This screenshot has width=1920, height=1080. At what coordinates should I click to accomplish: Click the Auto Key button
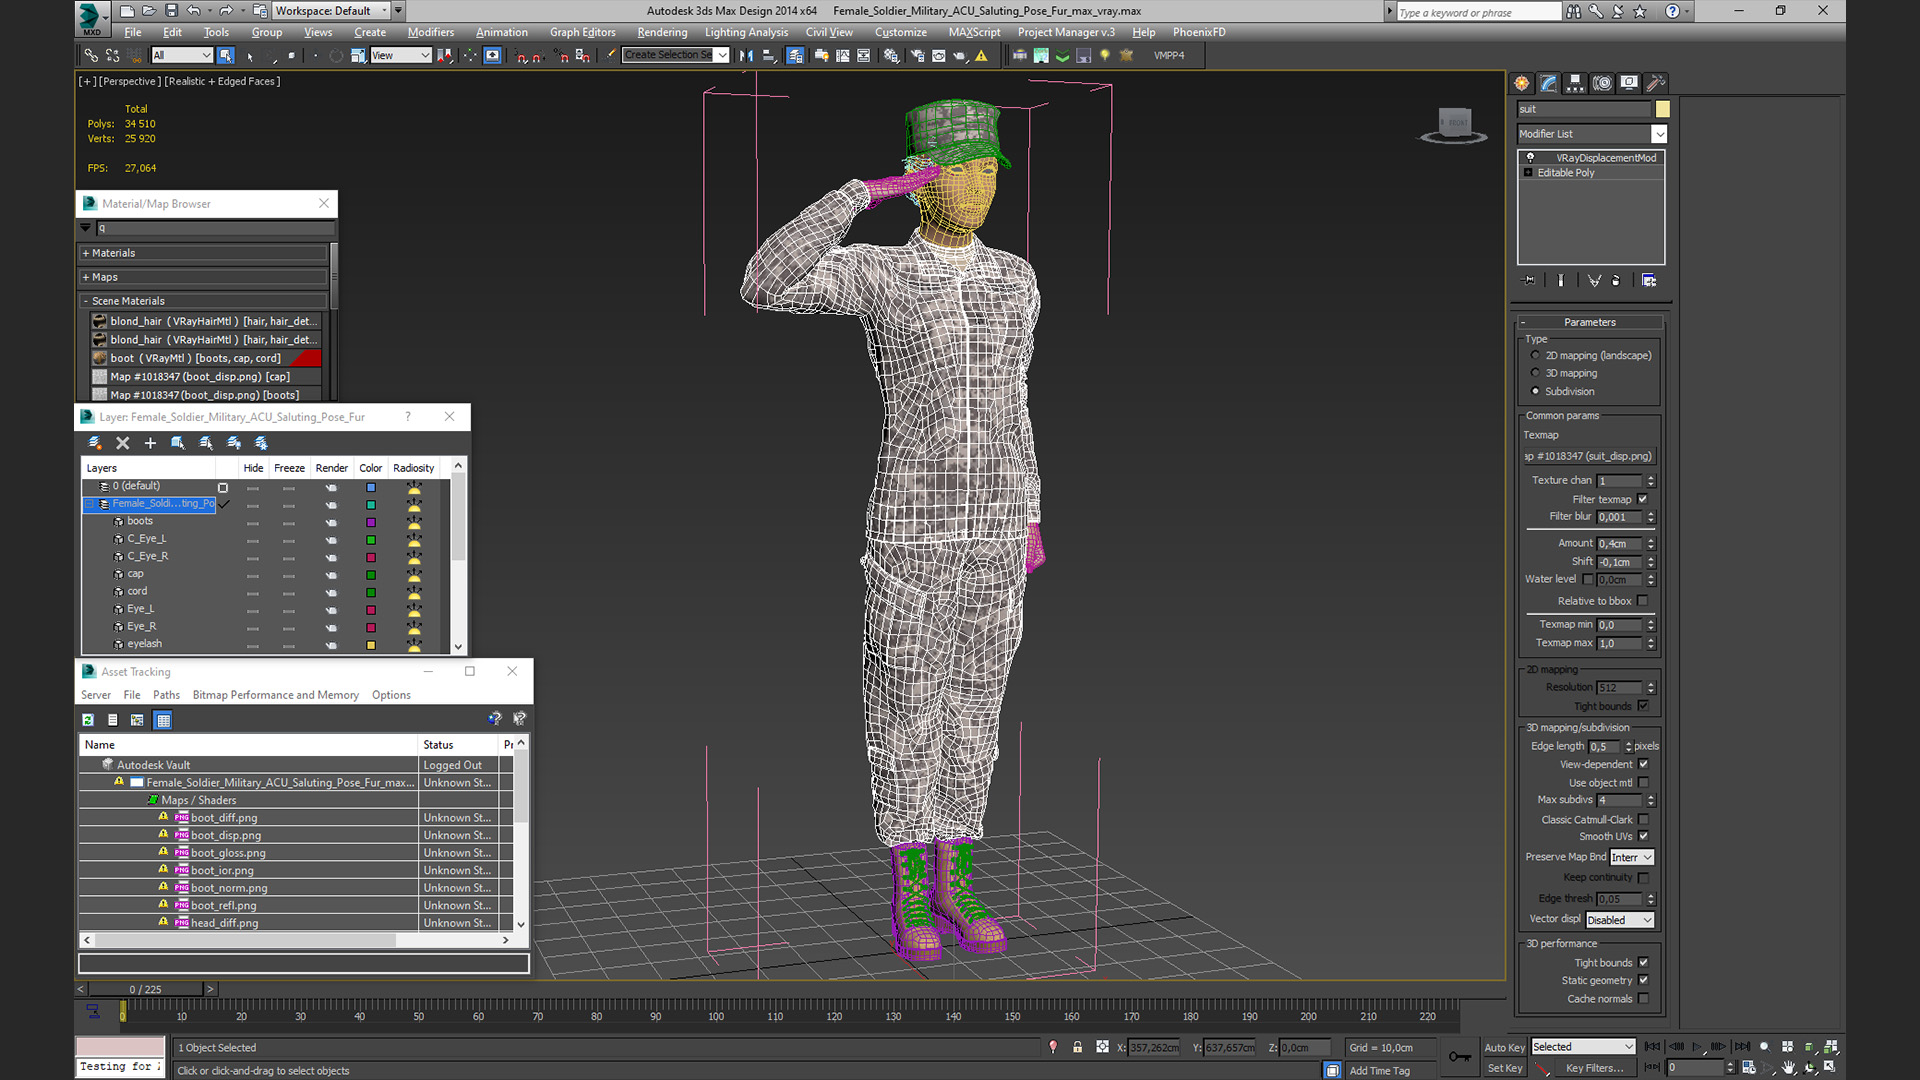(x=1504, y=1047)
